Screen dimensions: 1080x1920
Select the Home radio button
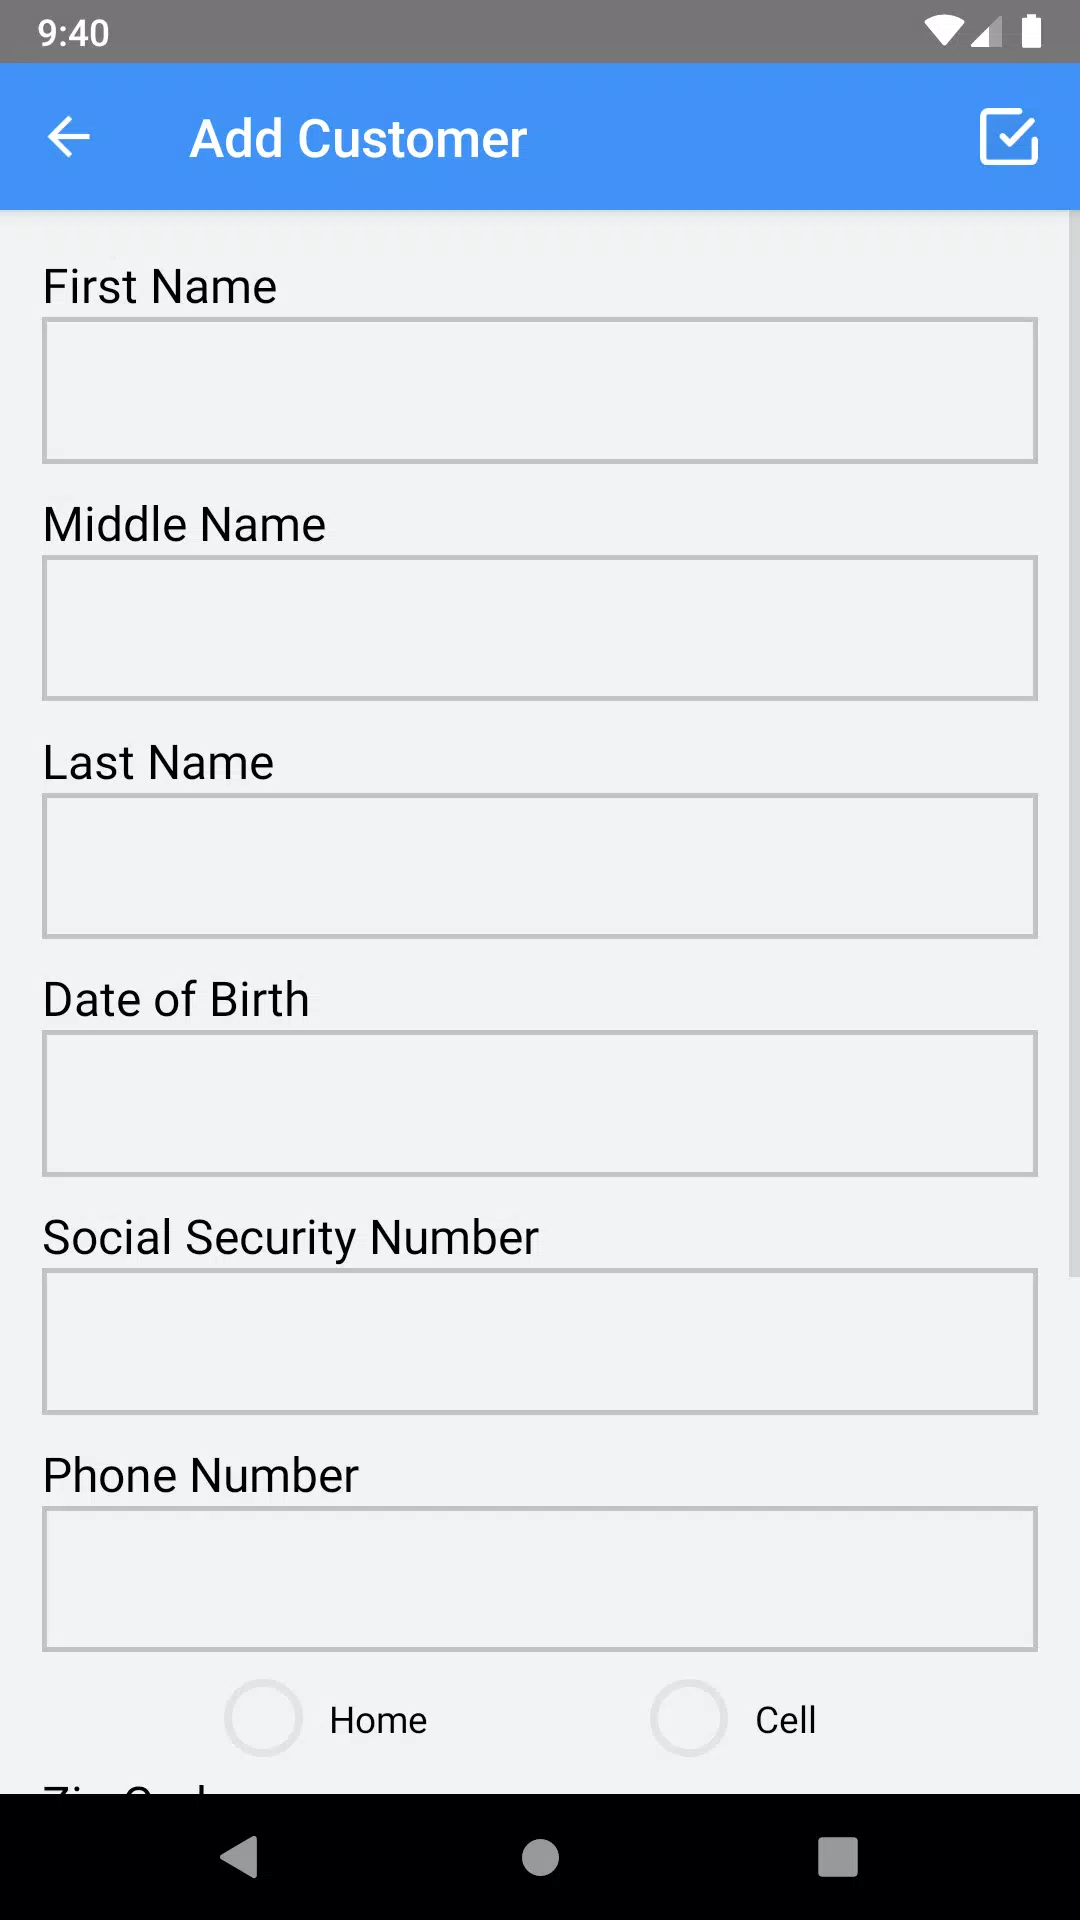263,1718
